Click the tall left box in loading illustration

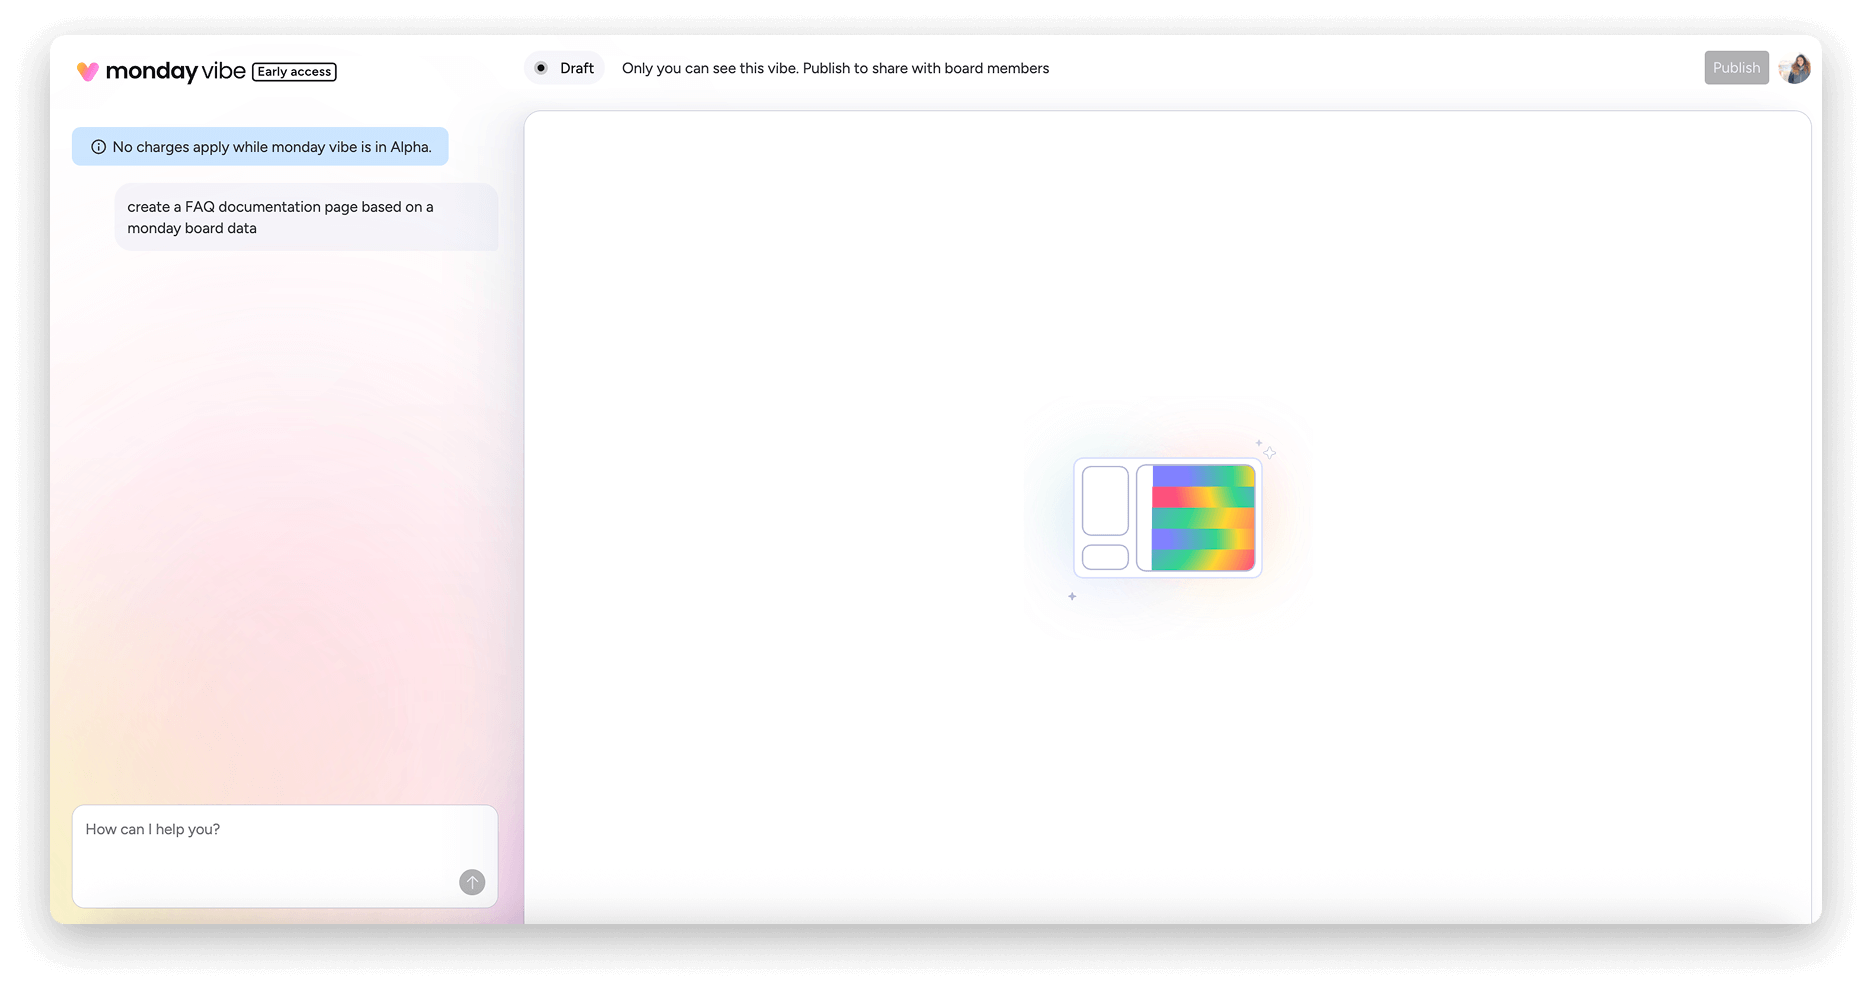pos(1105,500)
